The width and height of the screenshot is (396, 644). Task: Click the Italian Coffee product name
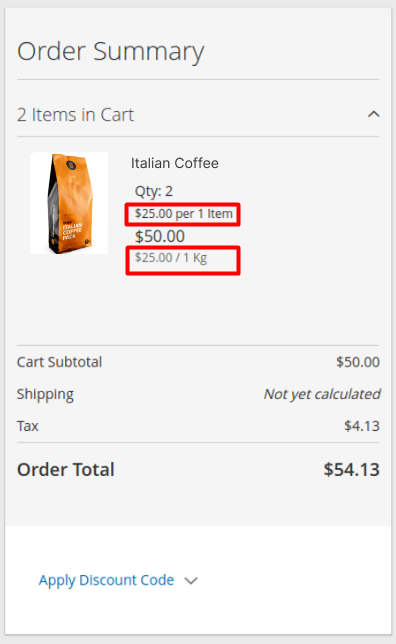175,163
